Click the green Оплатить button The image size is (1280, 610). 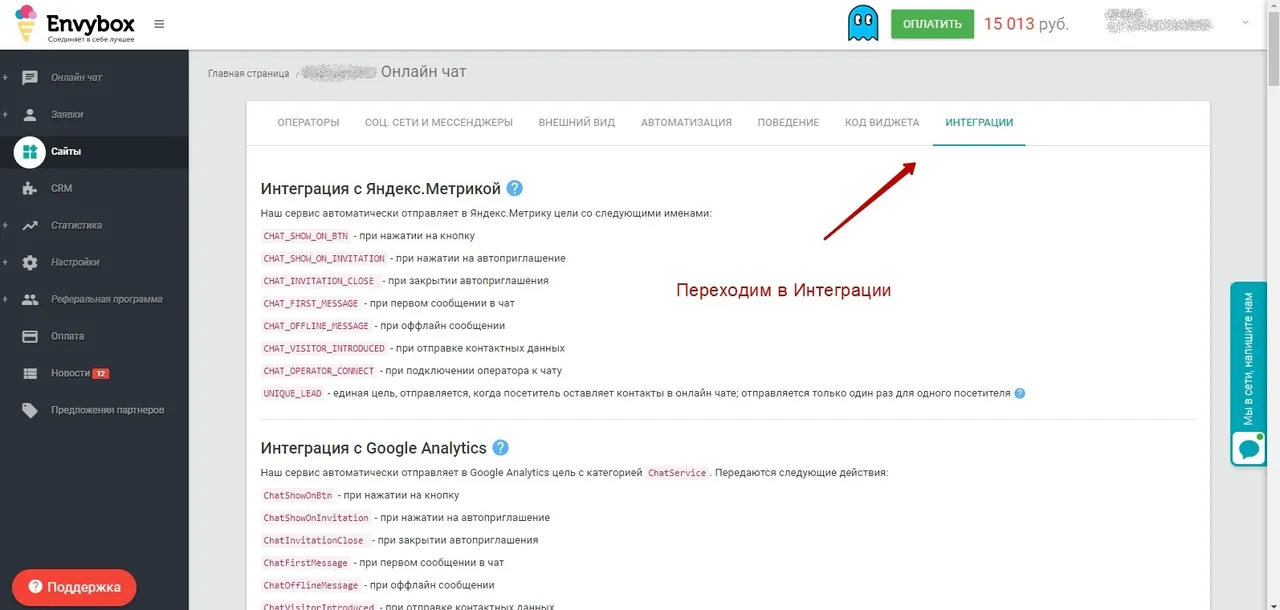(x=932, y=24)
